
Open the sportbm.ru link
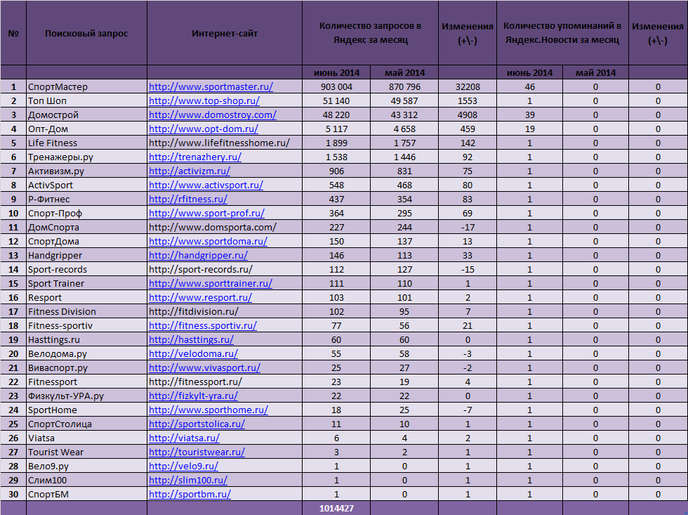pos(190,494)
